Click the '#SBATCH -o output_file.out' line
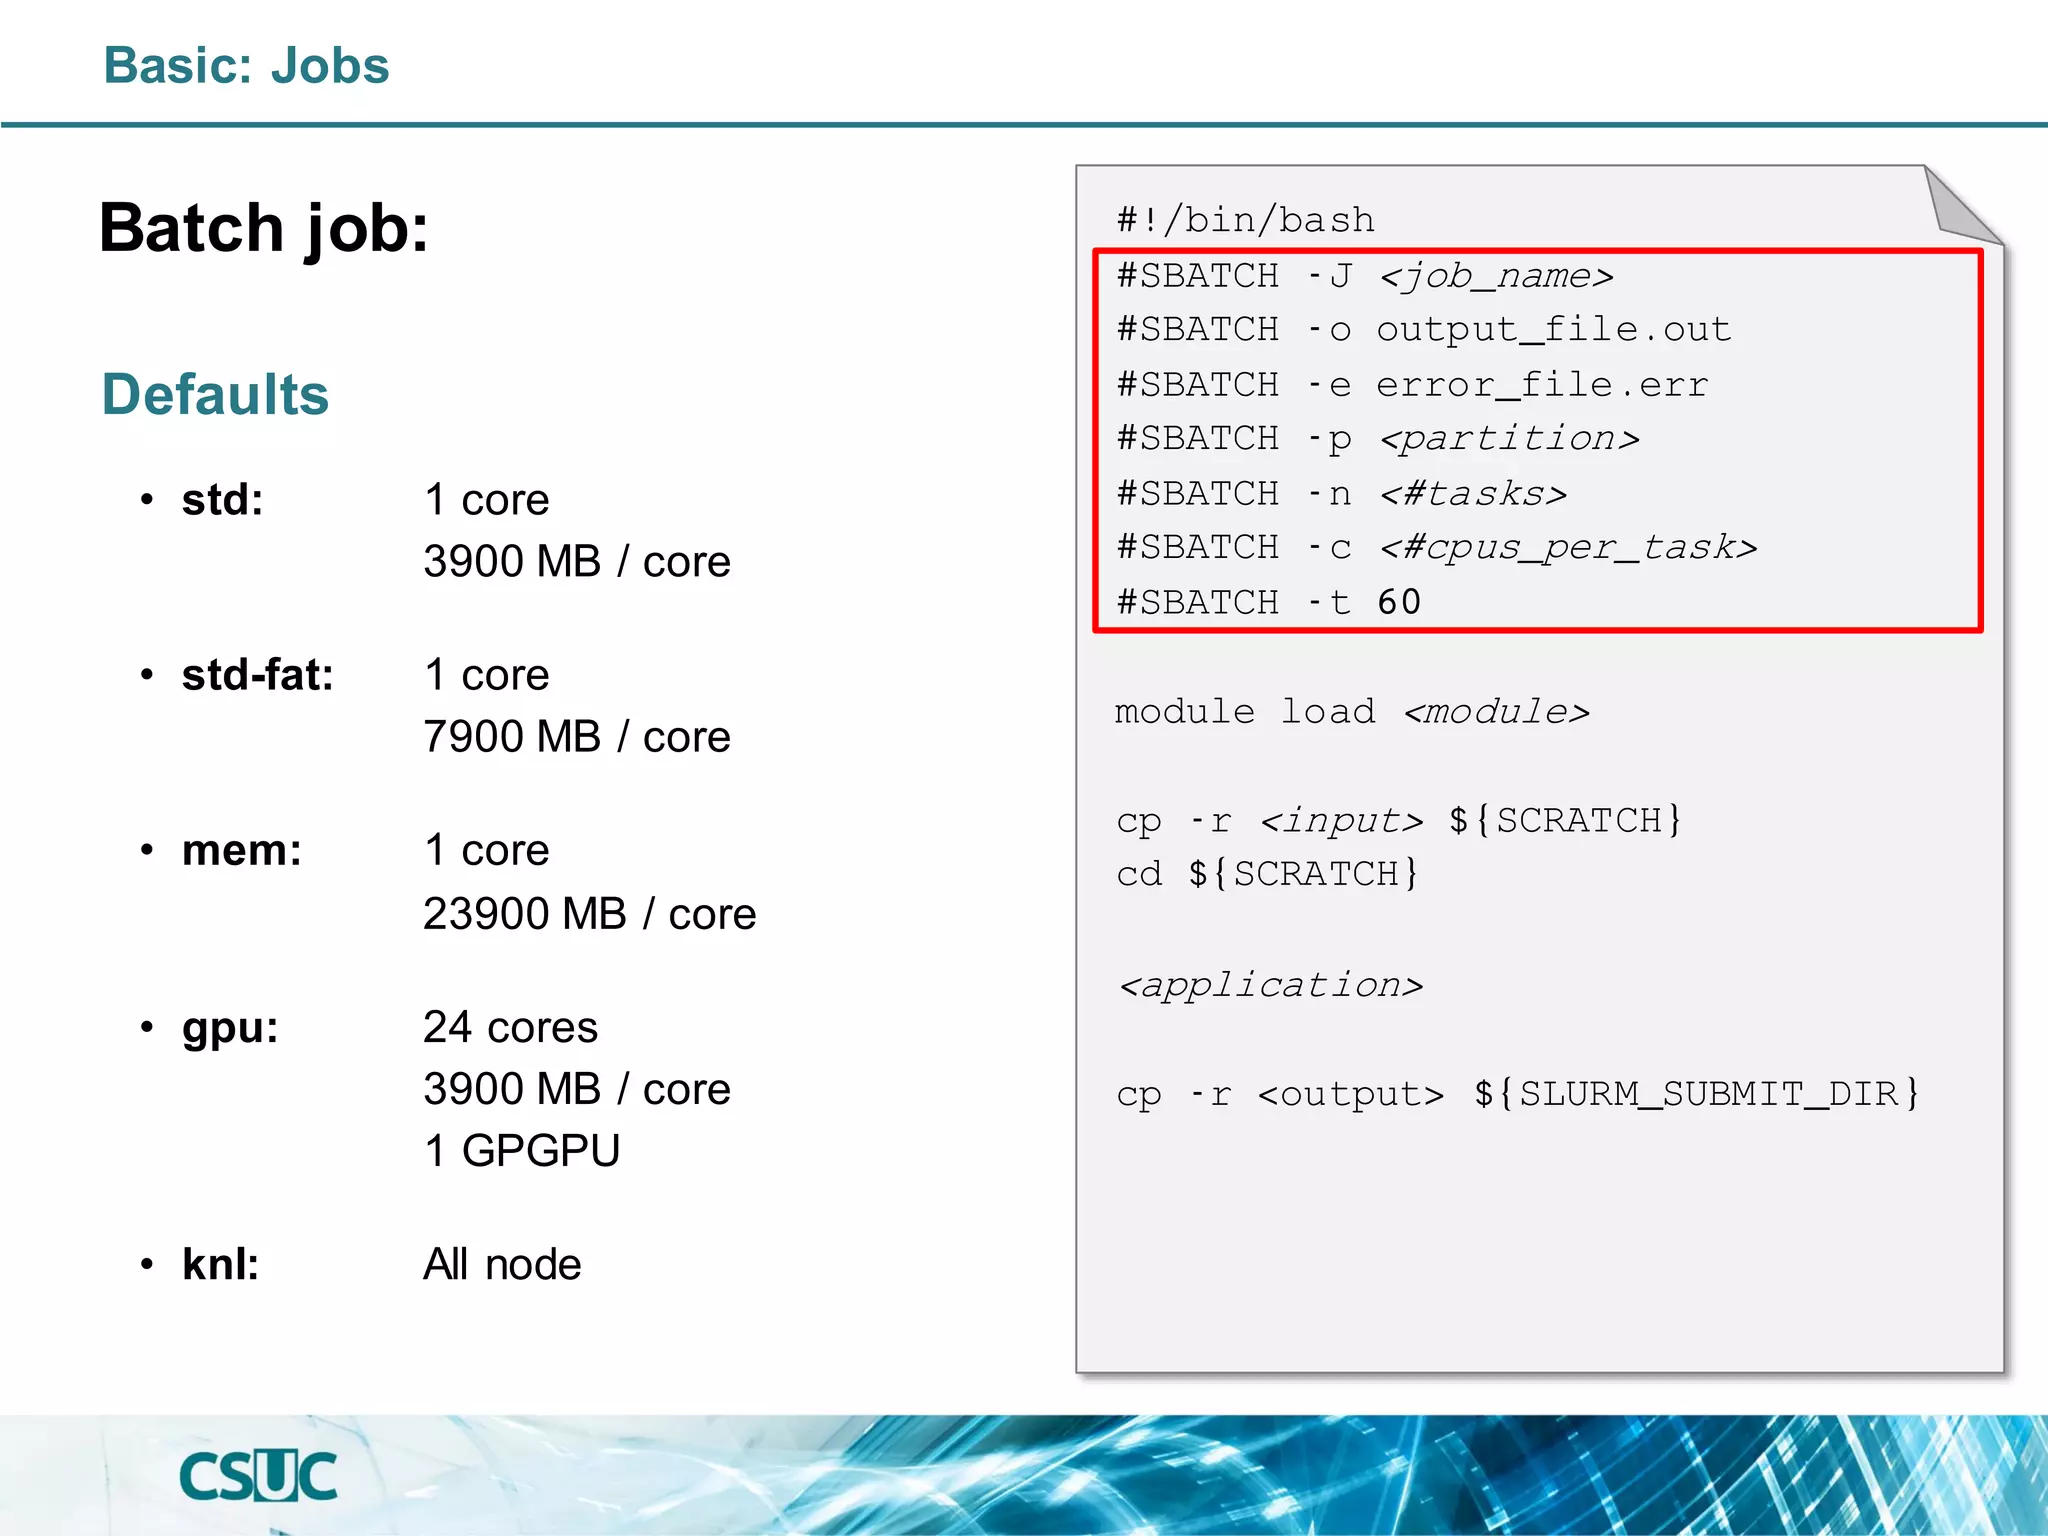 pos(1424,330)
